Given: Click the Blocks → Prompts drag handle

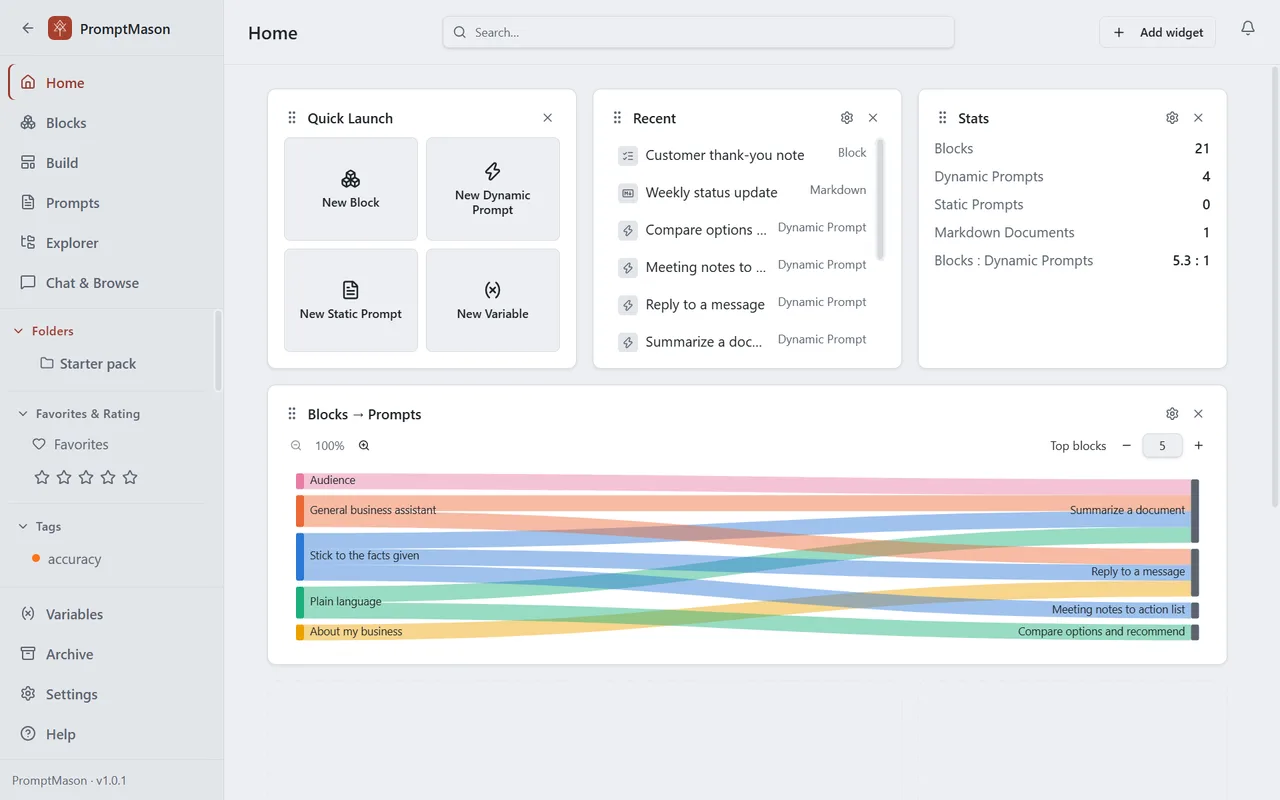Looking at the screenshot, I should [x=292, y=414].
